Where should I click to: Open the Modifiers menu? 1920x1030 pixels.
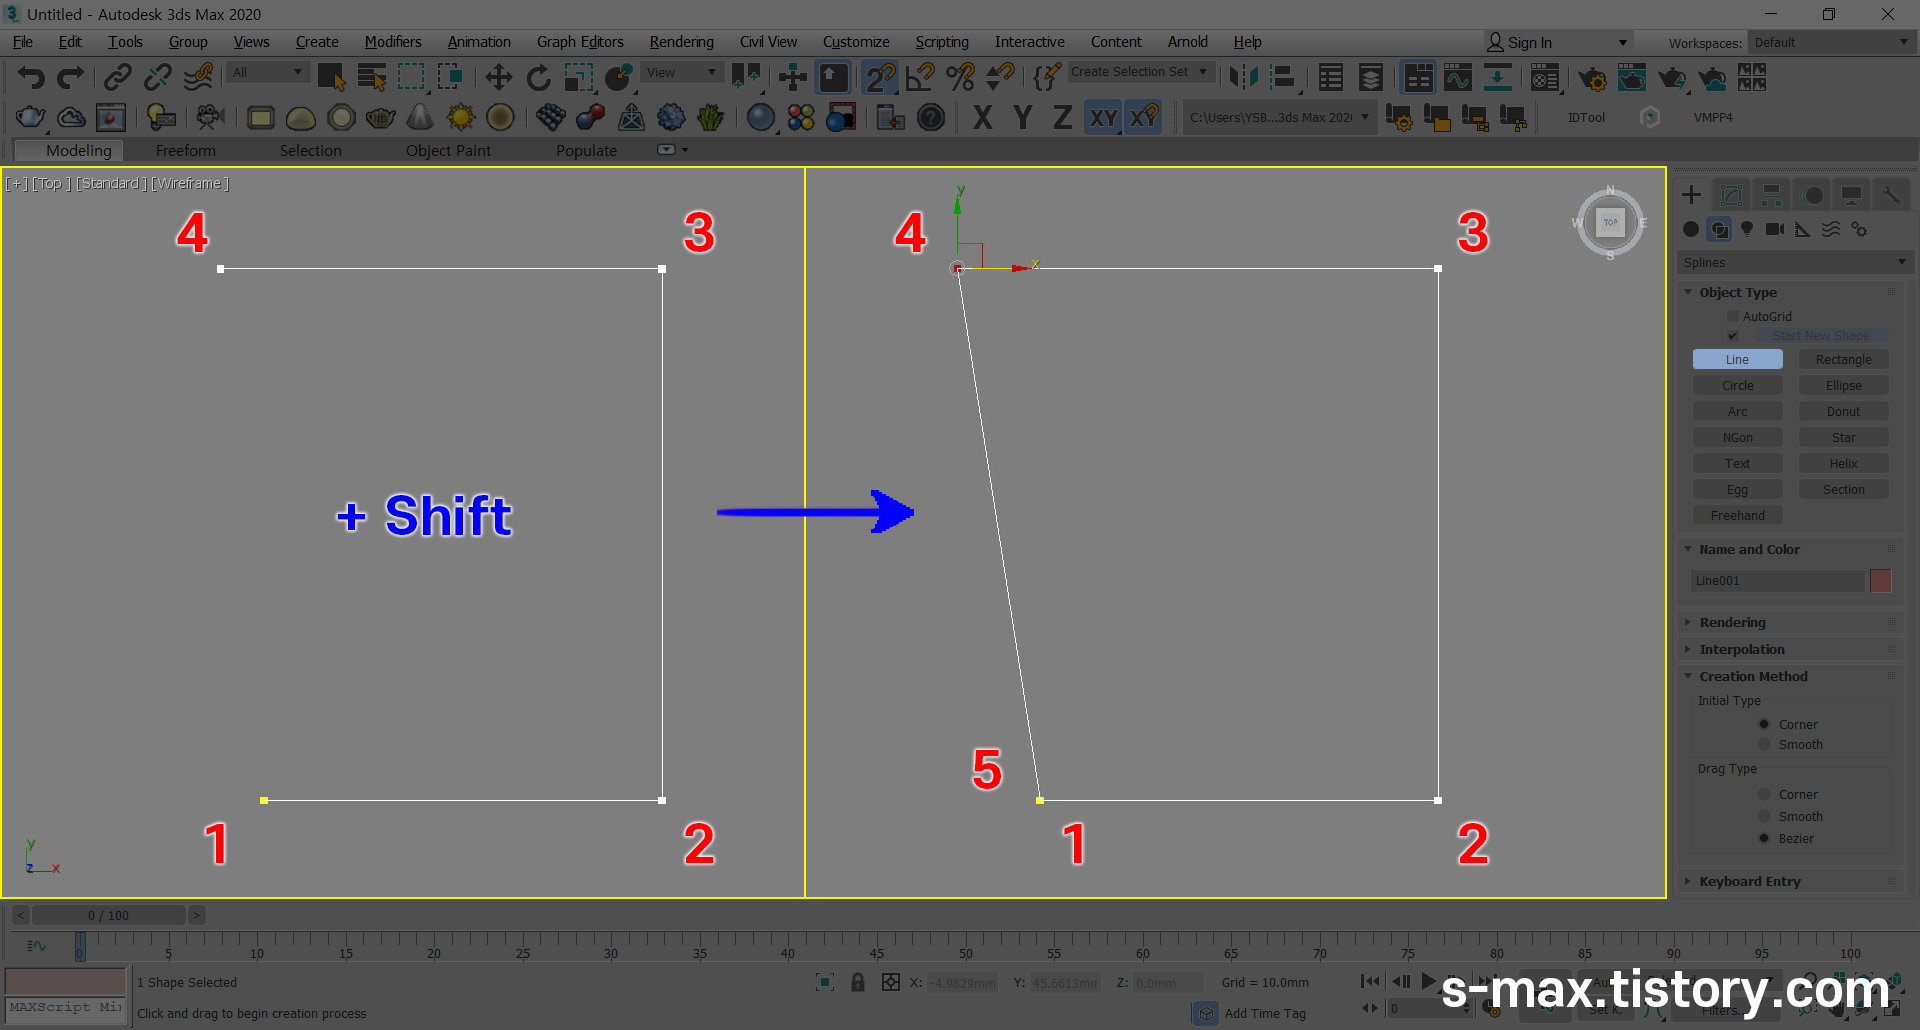(392, 42)
